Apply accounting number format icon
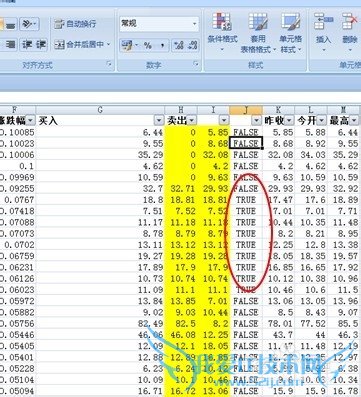 (127, 45)
